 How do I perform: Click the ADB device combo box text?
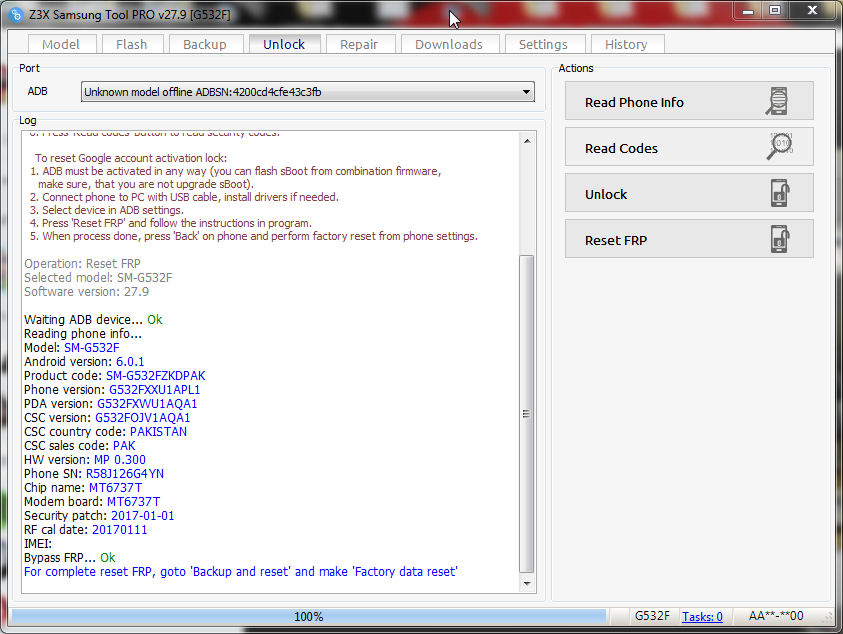pos(202,92)
